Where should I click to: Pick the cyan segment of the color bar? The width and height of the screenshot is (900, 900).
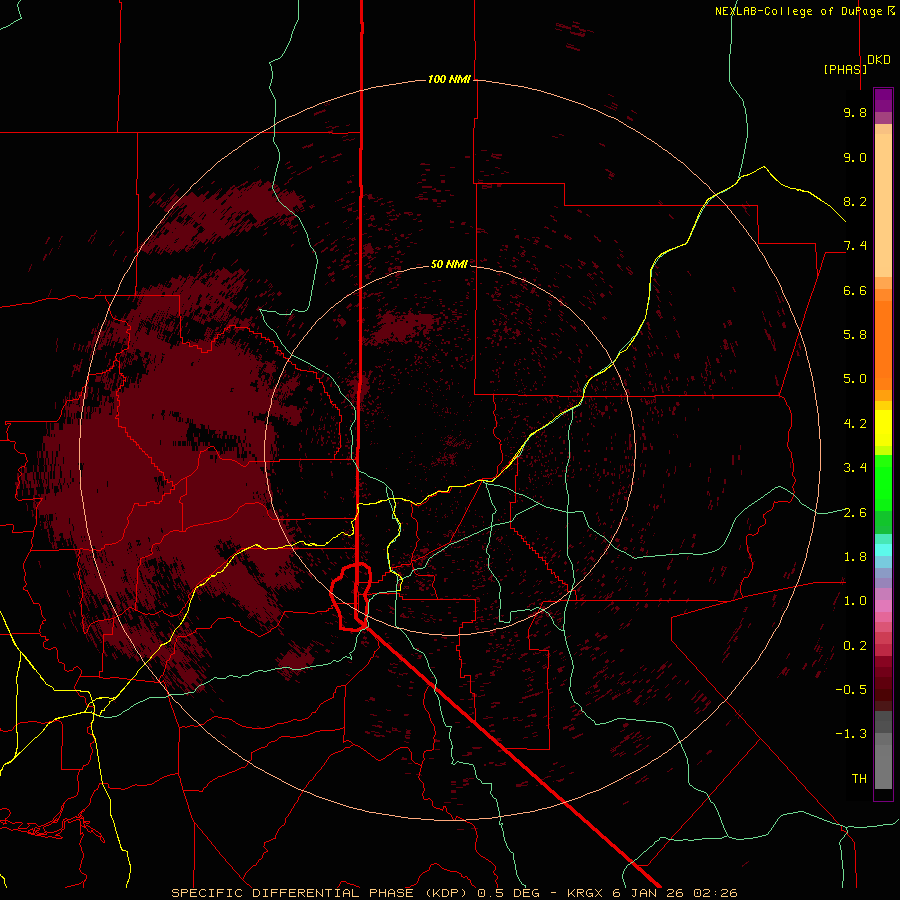(883, 550)
